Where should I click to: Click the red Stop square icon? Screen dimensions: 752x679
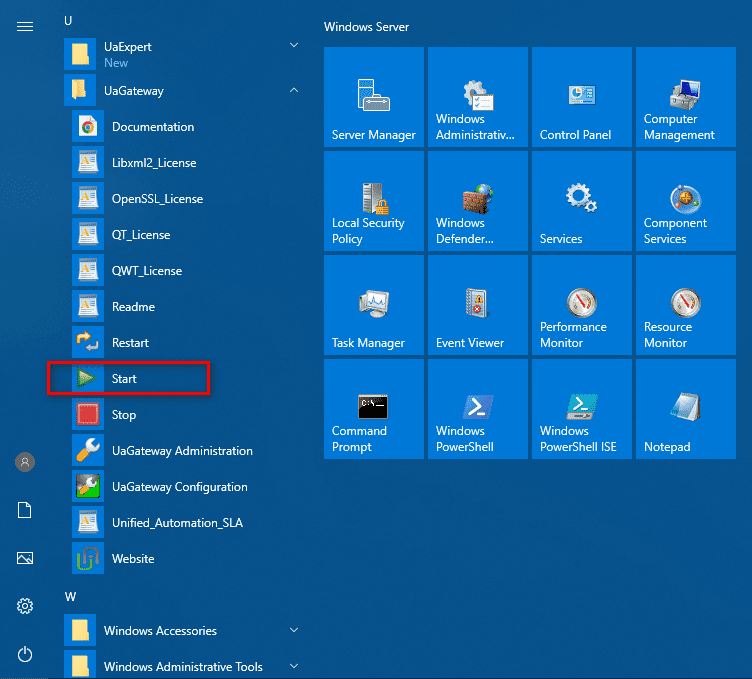click(88, 414)
